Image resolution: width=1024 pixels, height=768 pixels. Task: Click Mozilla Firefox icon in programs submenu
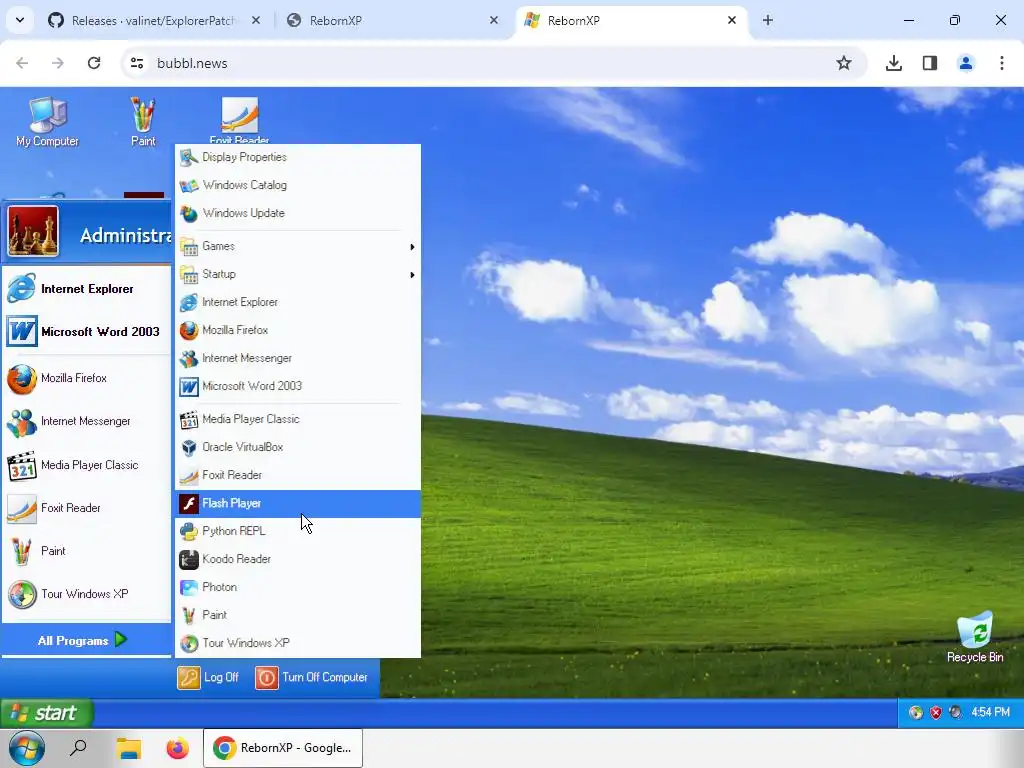pyautogui.click(x=189, y=330)
